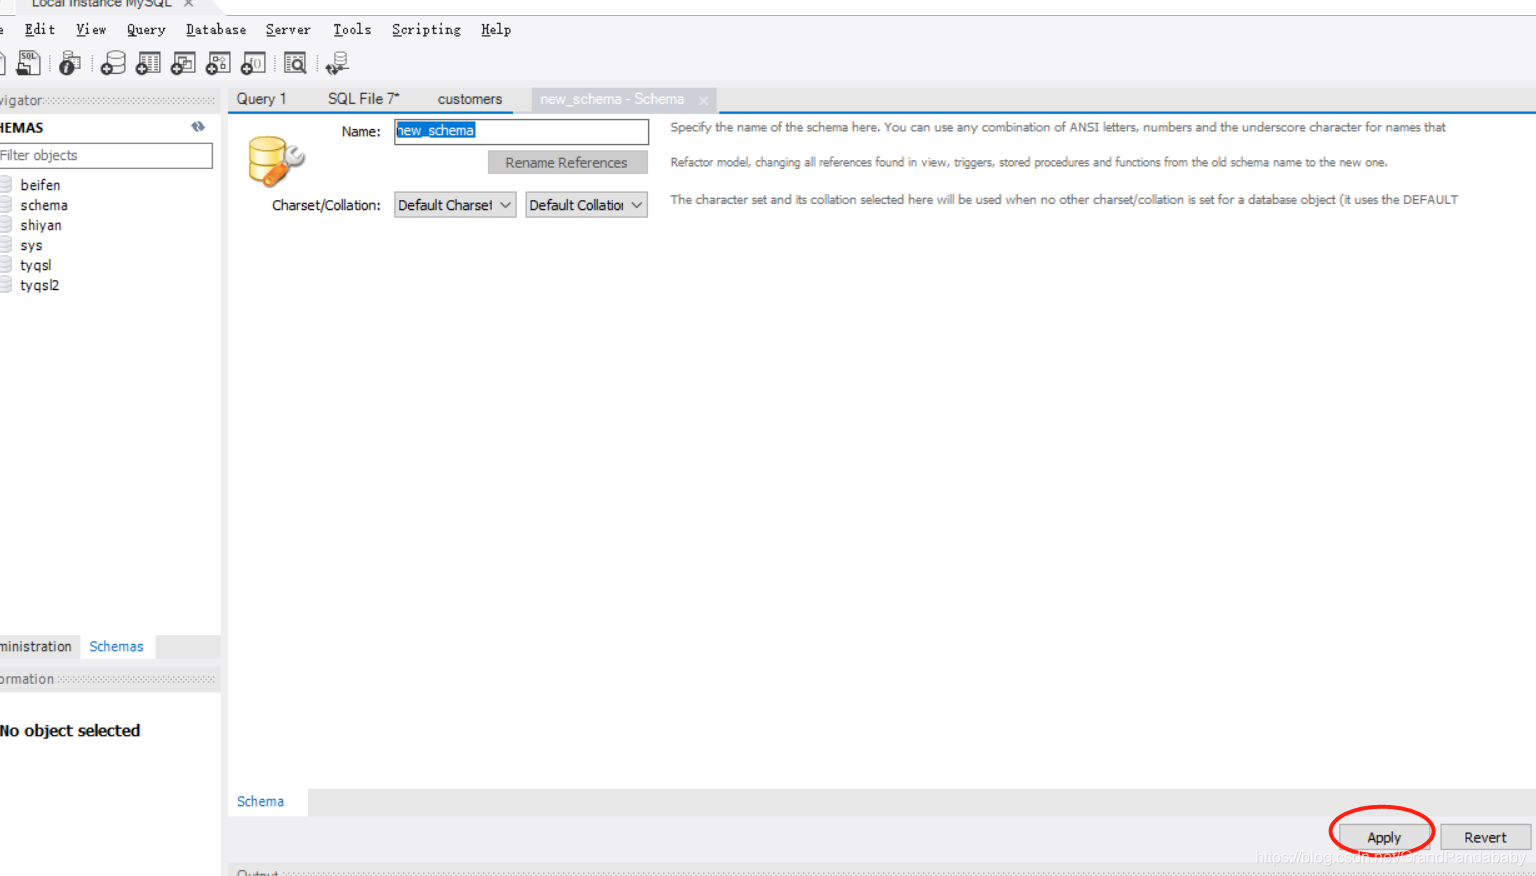Open the Query menu
The width and height of the screenshot is (1536, 876).
[146, 30]
